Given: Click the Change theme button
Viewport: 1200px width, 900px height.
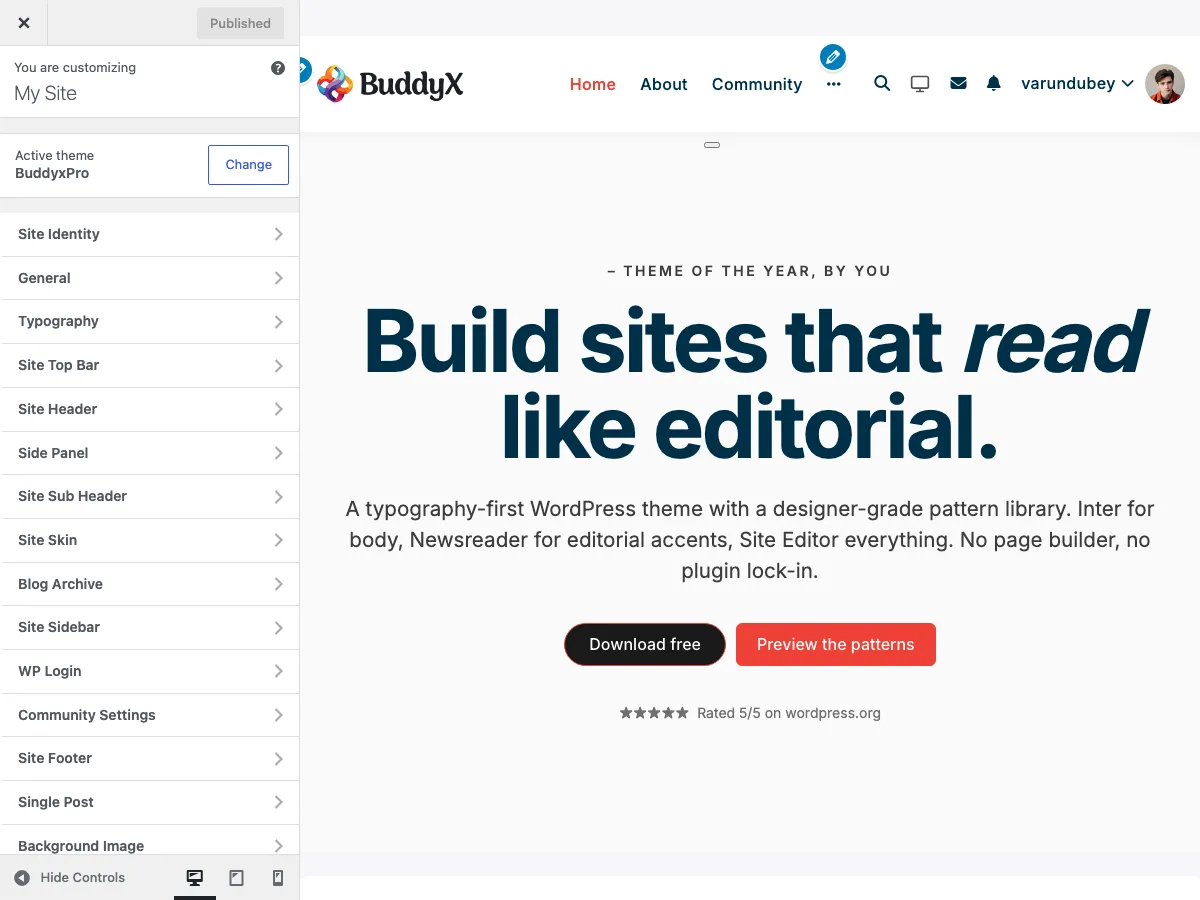Looking at the screenshot, I should point(248,165).
